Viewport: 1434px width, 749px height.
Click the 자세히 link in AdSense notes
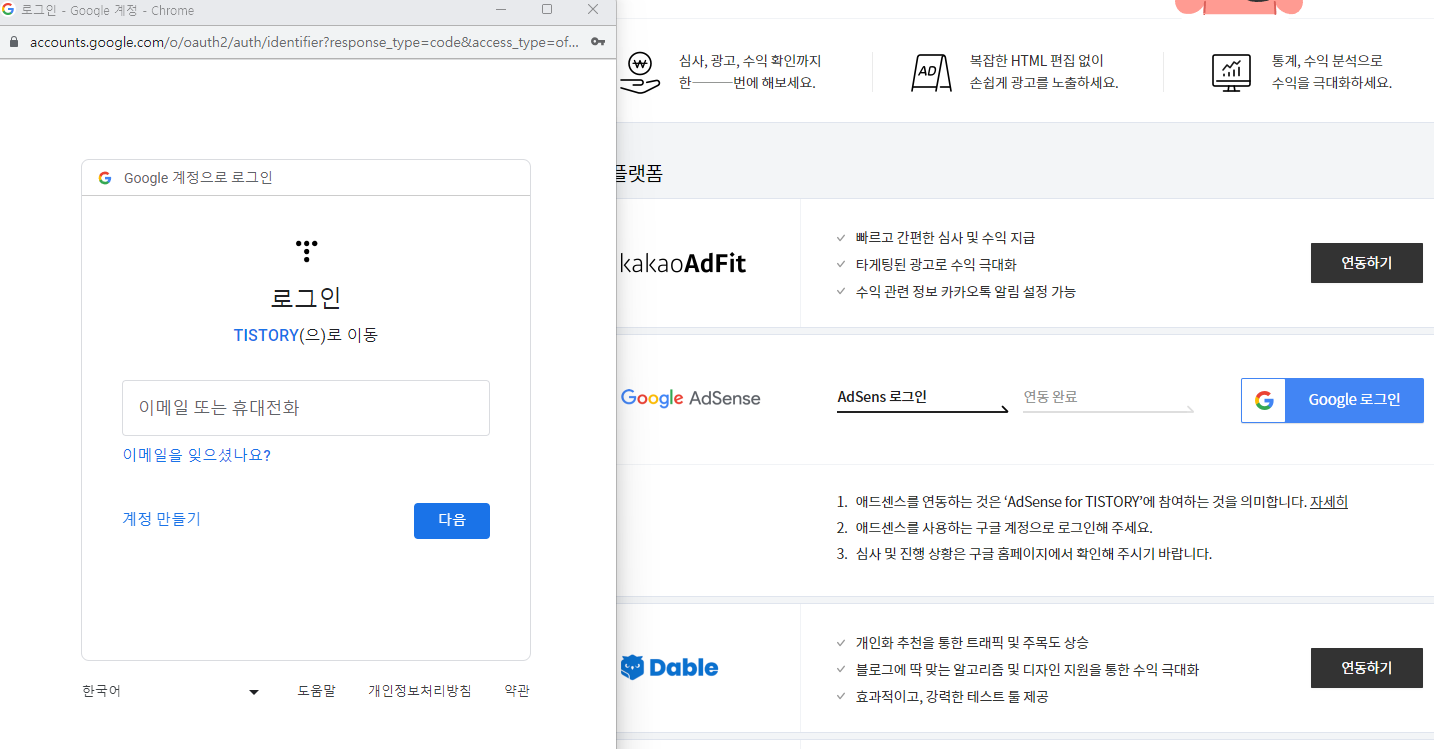[1329, 502]
